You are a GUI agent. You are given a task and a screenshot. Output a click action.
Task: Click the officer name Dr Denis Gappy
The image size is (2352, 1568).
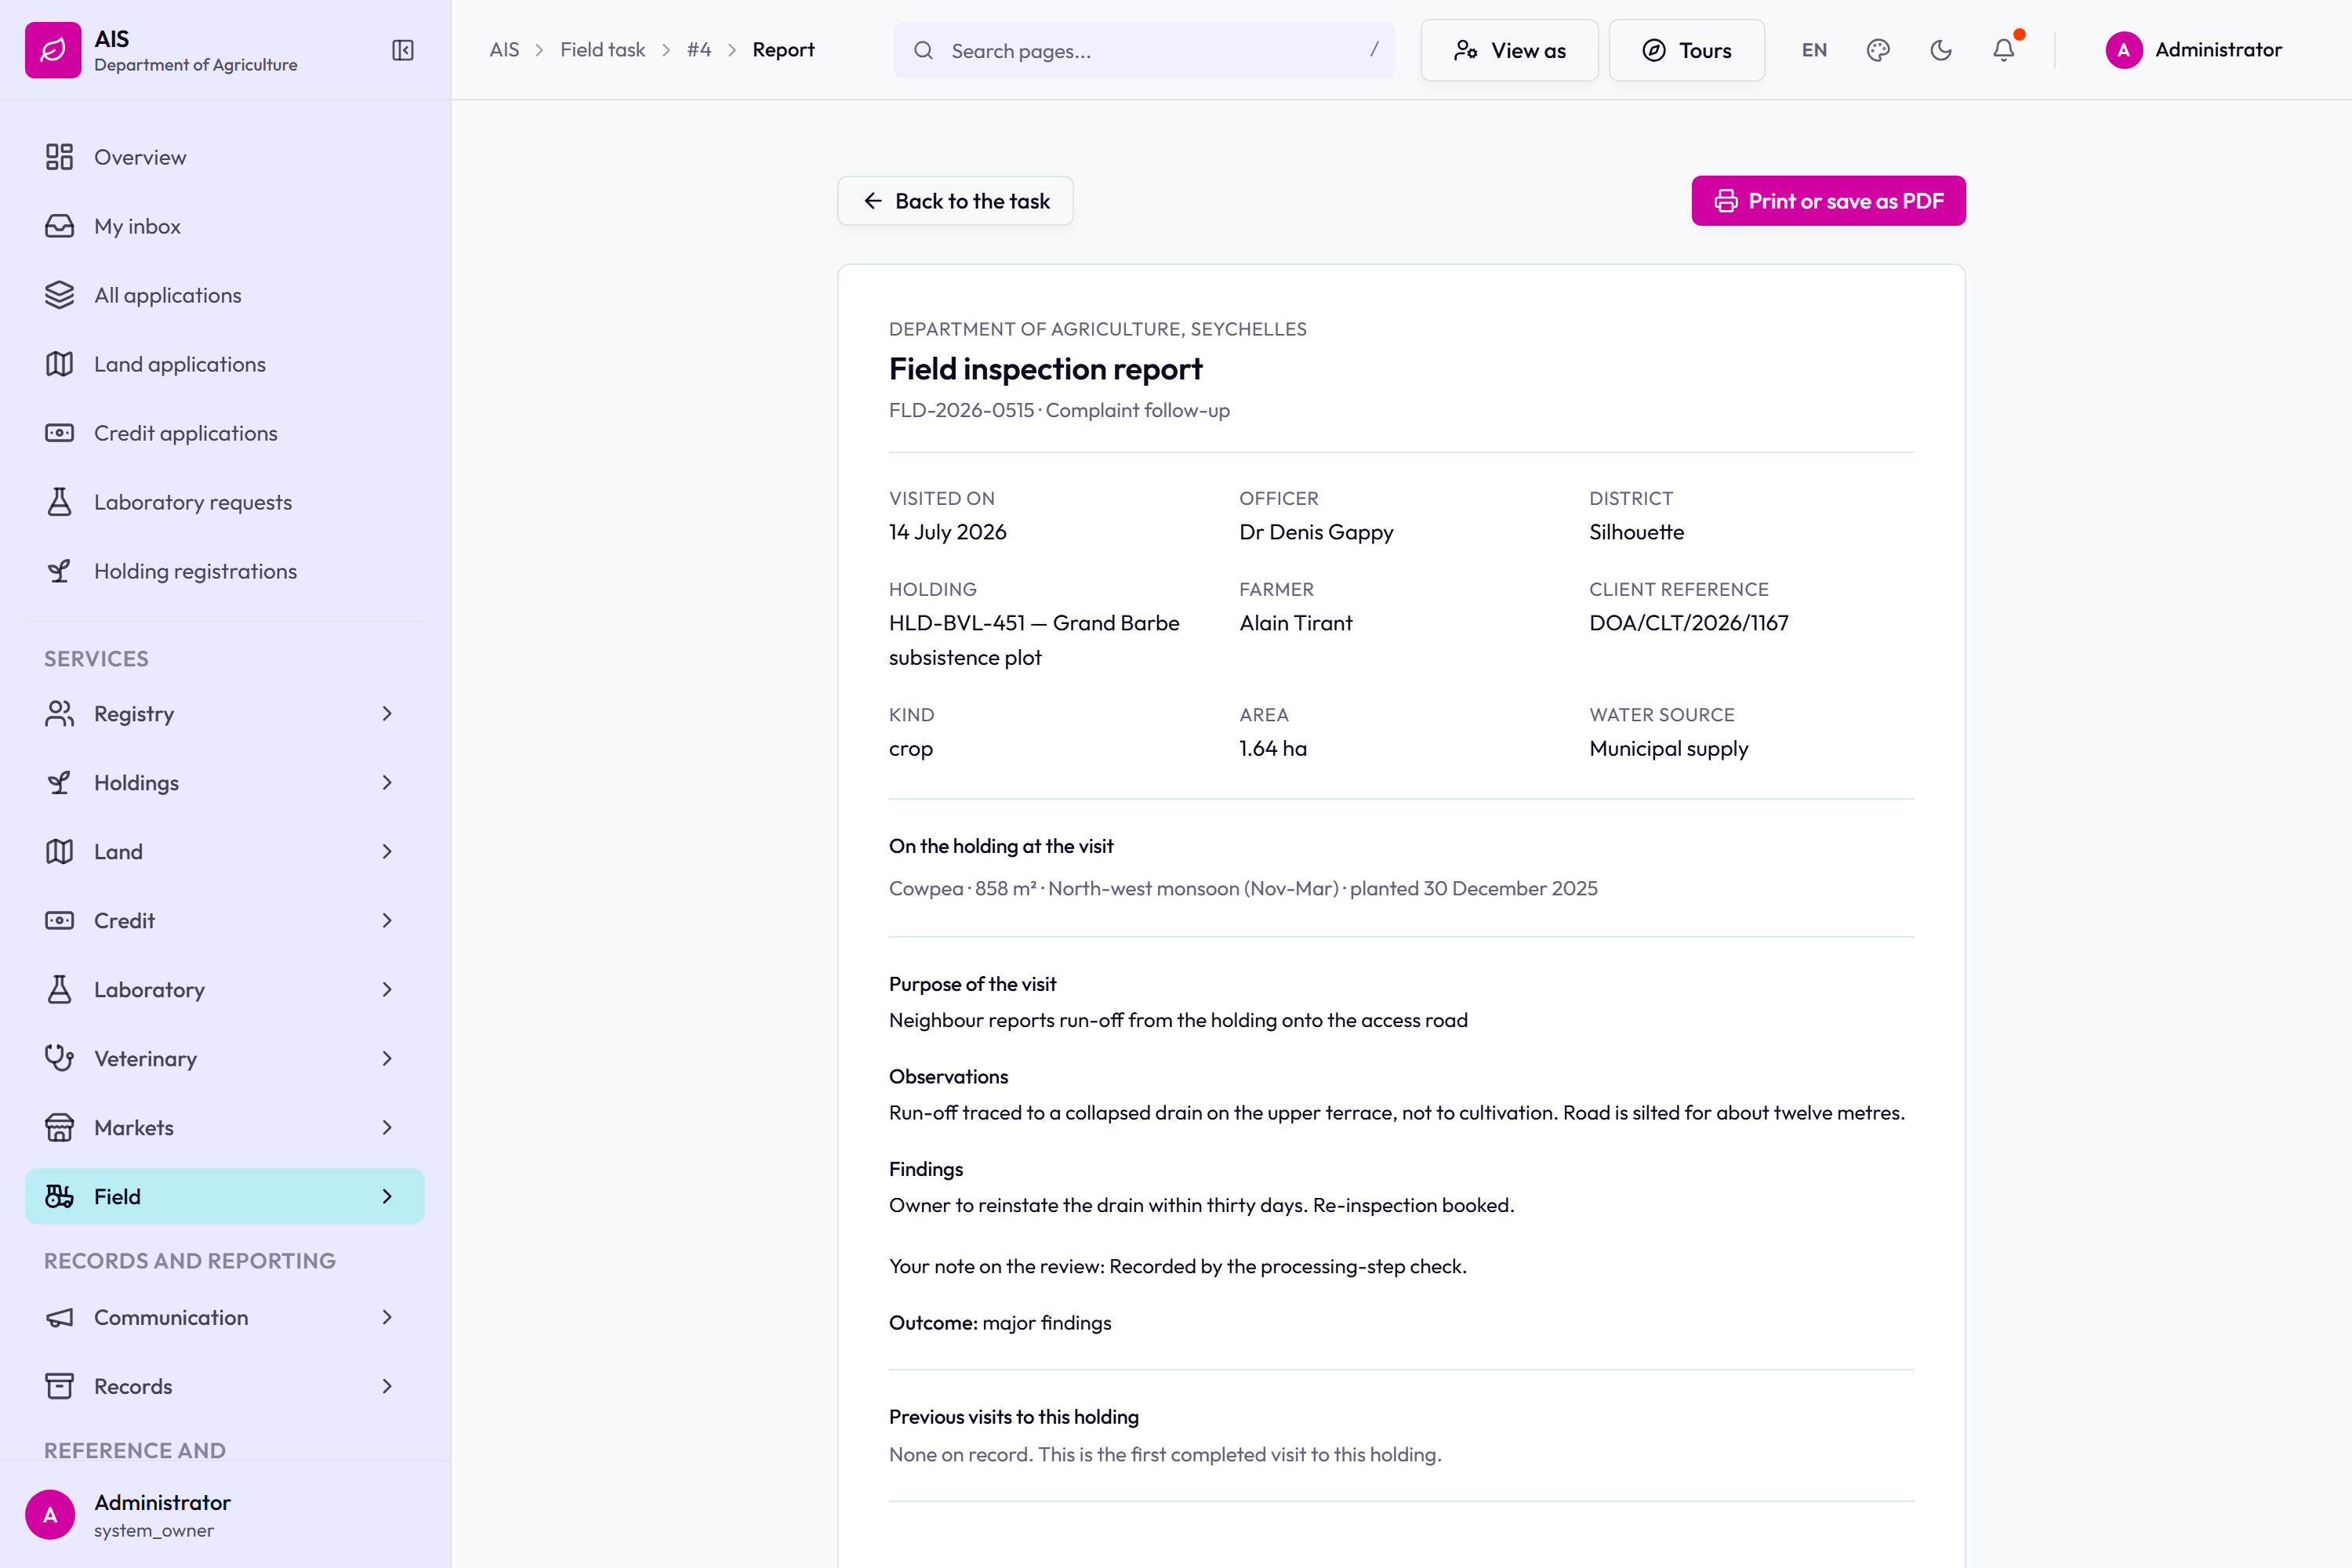coord(1316,532)
